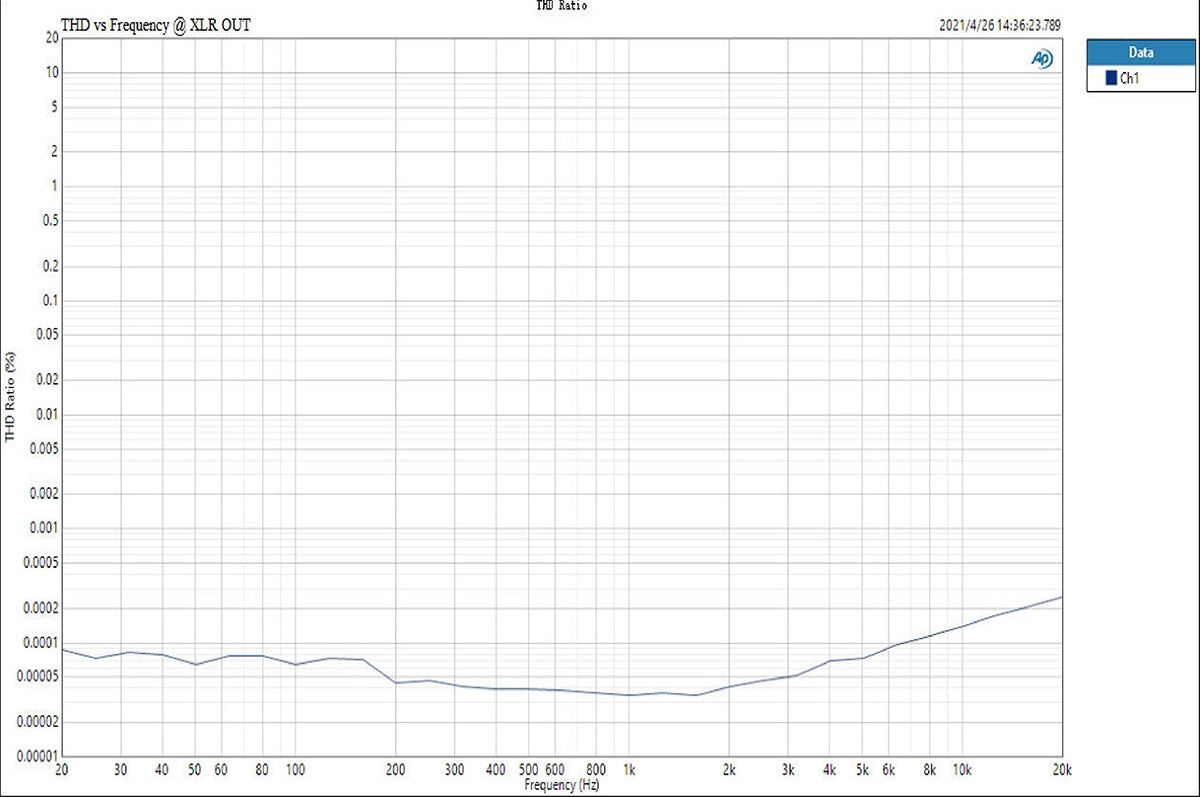This screenshot has height=797, width=1200.
Task: Select the Ch1 legend entry label
Action: coord(1129,79)
